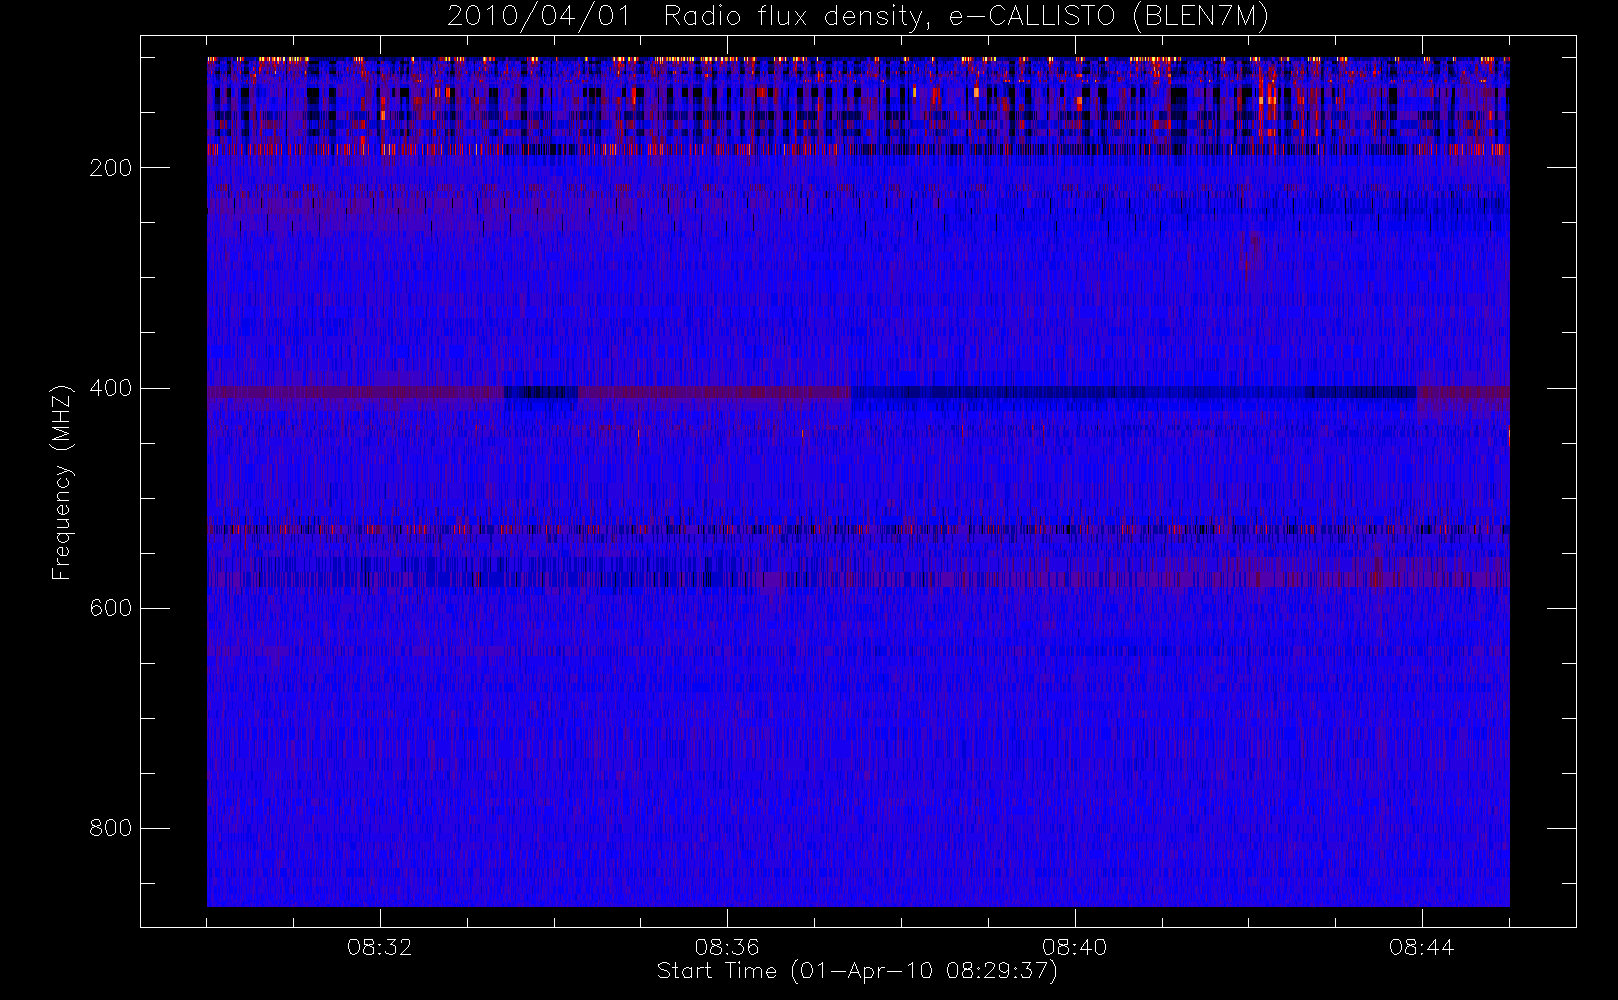Click the 800 frequency tick label

pyautogui.click(x=110, y=828)
